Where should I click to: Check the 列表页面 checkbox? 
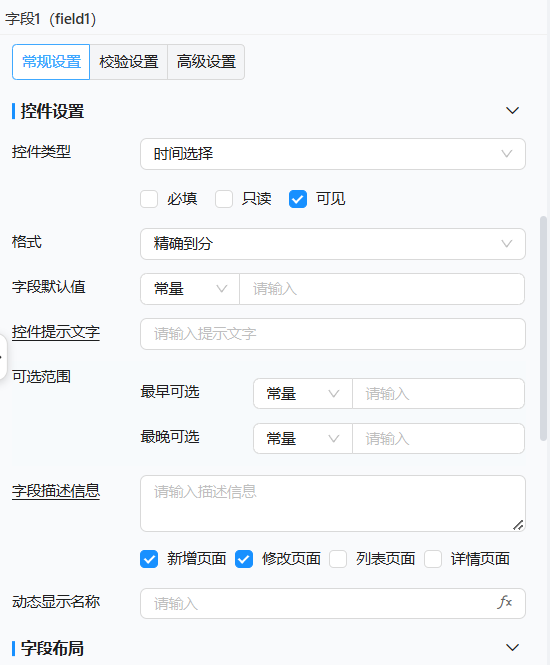pos(338,559)
